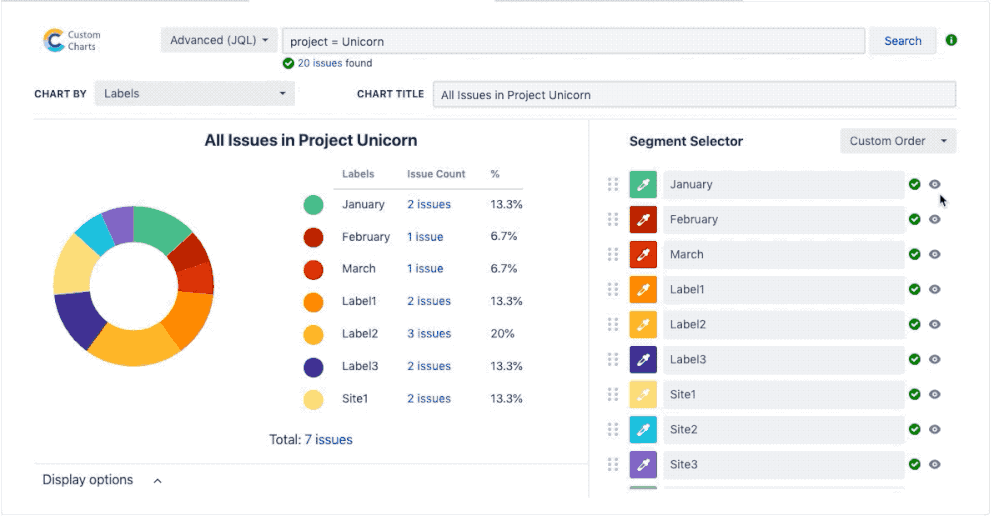Click the Chart Title input field
Screen dimensions: 999x521
(x=694, y=95)
